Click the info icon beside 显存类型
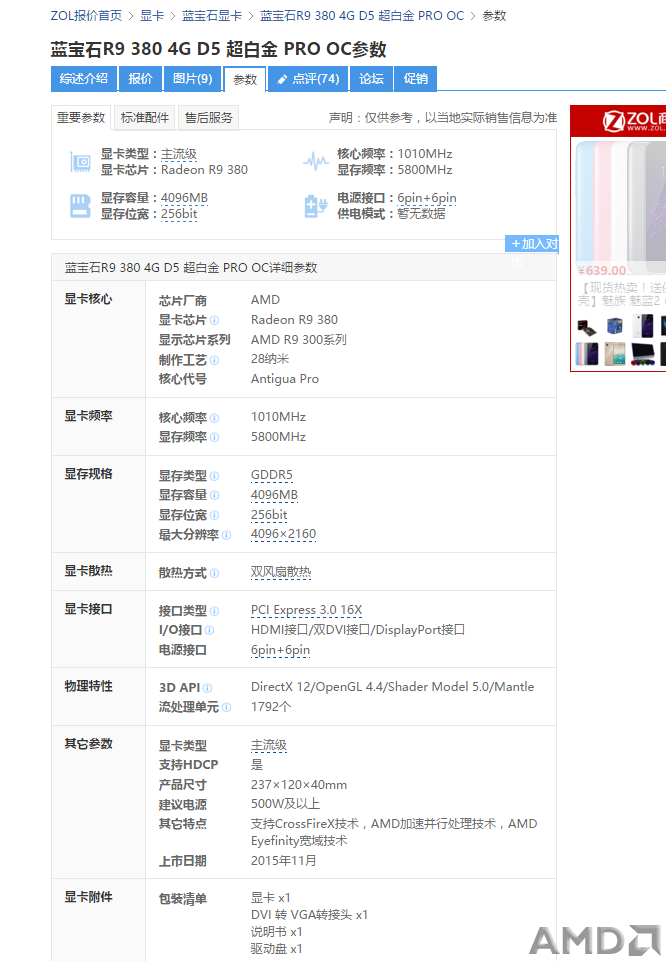Viewport: 666px width, 961px height. coord(214,476)
